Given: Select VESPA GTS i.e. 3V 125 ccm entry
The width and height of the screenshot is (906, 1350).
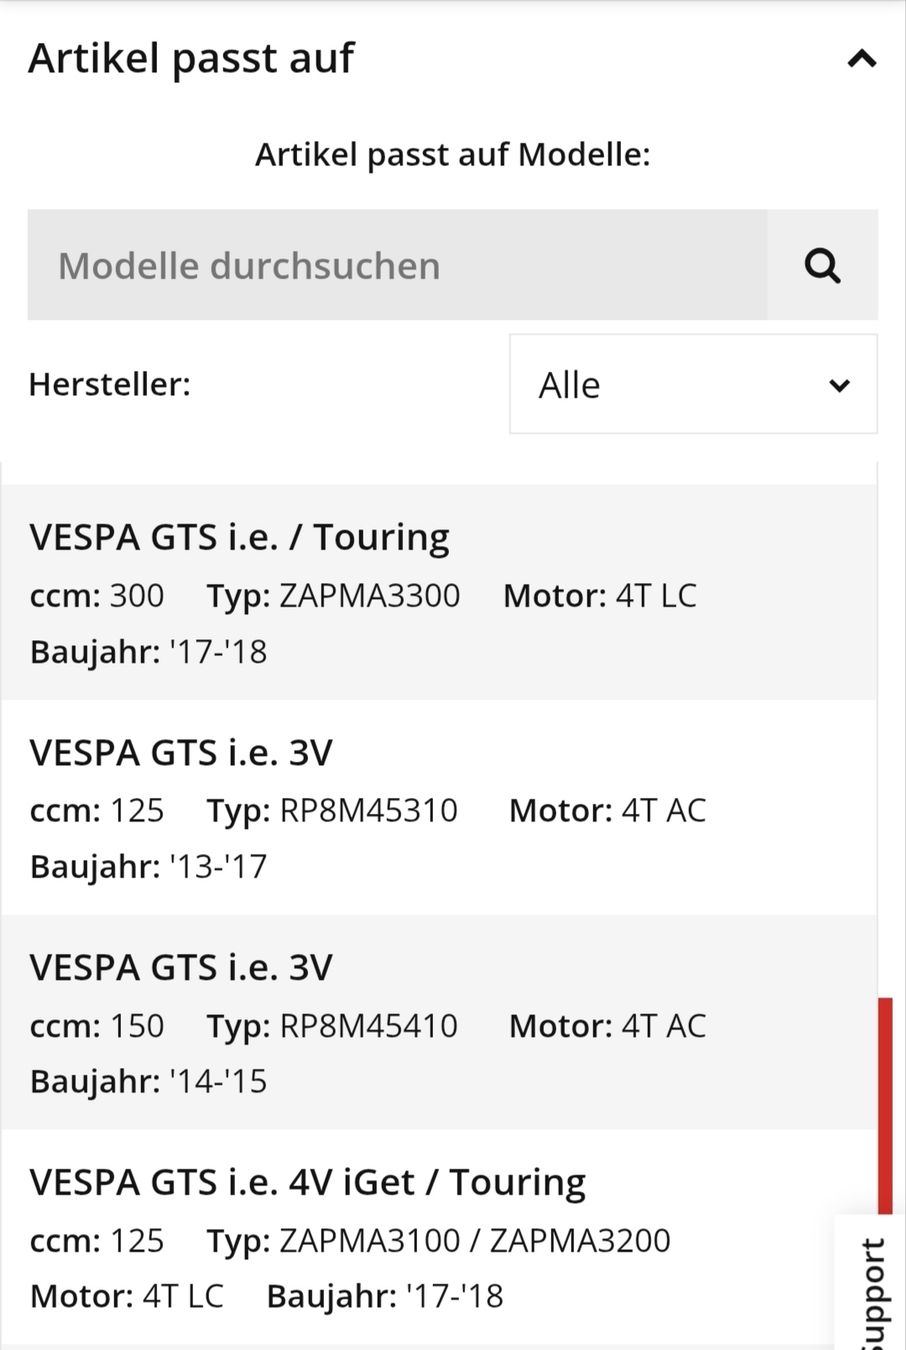Looking at the screenshot, I should pos(438,807).
